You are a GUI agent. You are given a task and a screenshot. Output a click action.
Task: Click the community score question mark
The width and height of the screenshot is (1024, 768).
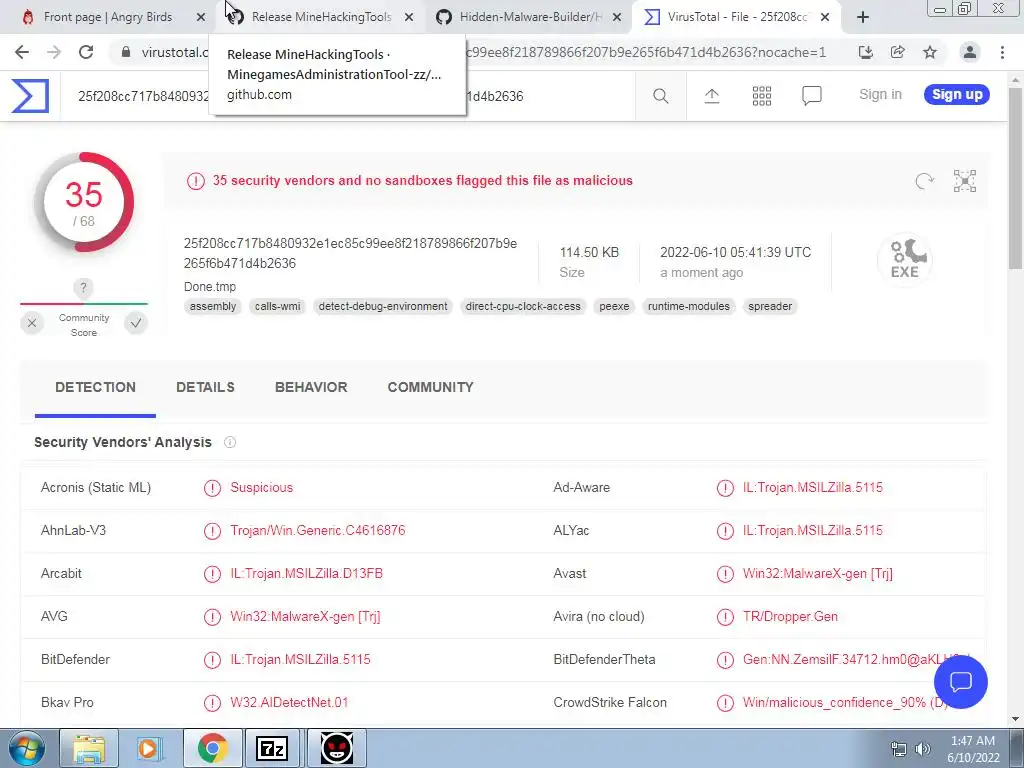click(83, 287)
